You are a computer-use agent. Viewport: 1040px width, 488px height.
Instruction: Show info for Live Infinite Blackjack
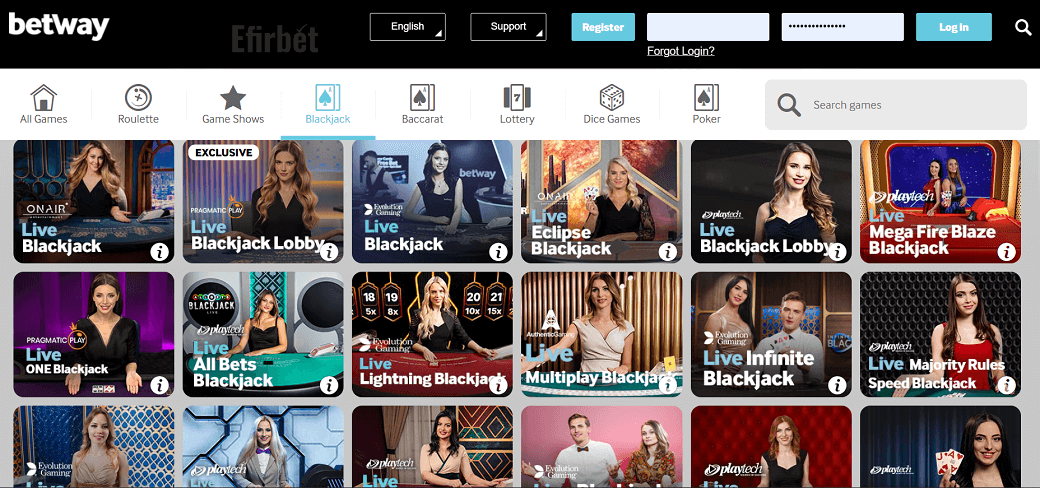pyautogui.click(x=837, y=385)
